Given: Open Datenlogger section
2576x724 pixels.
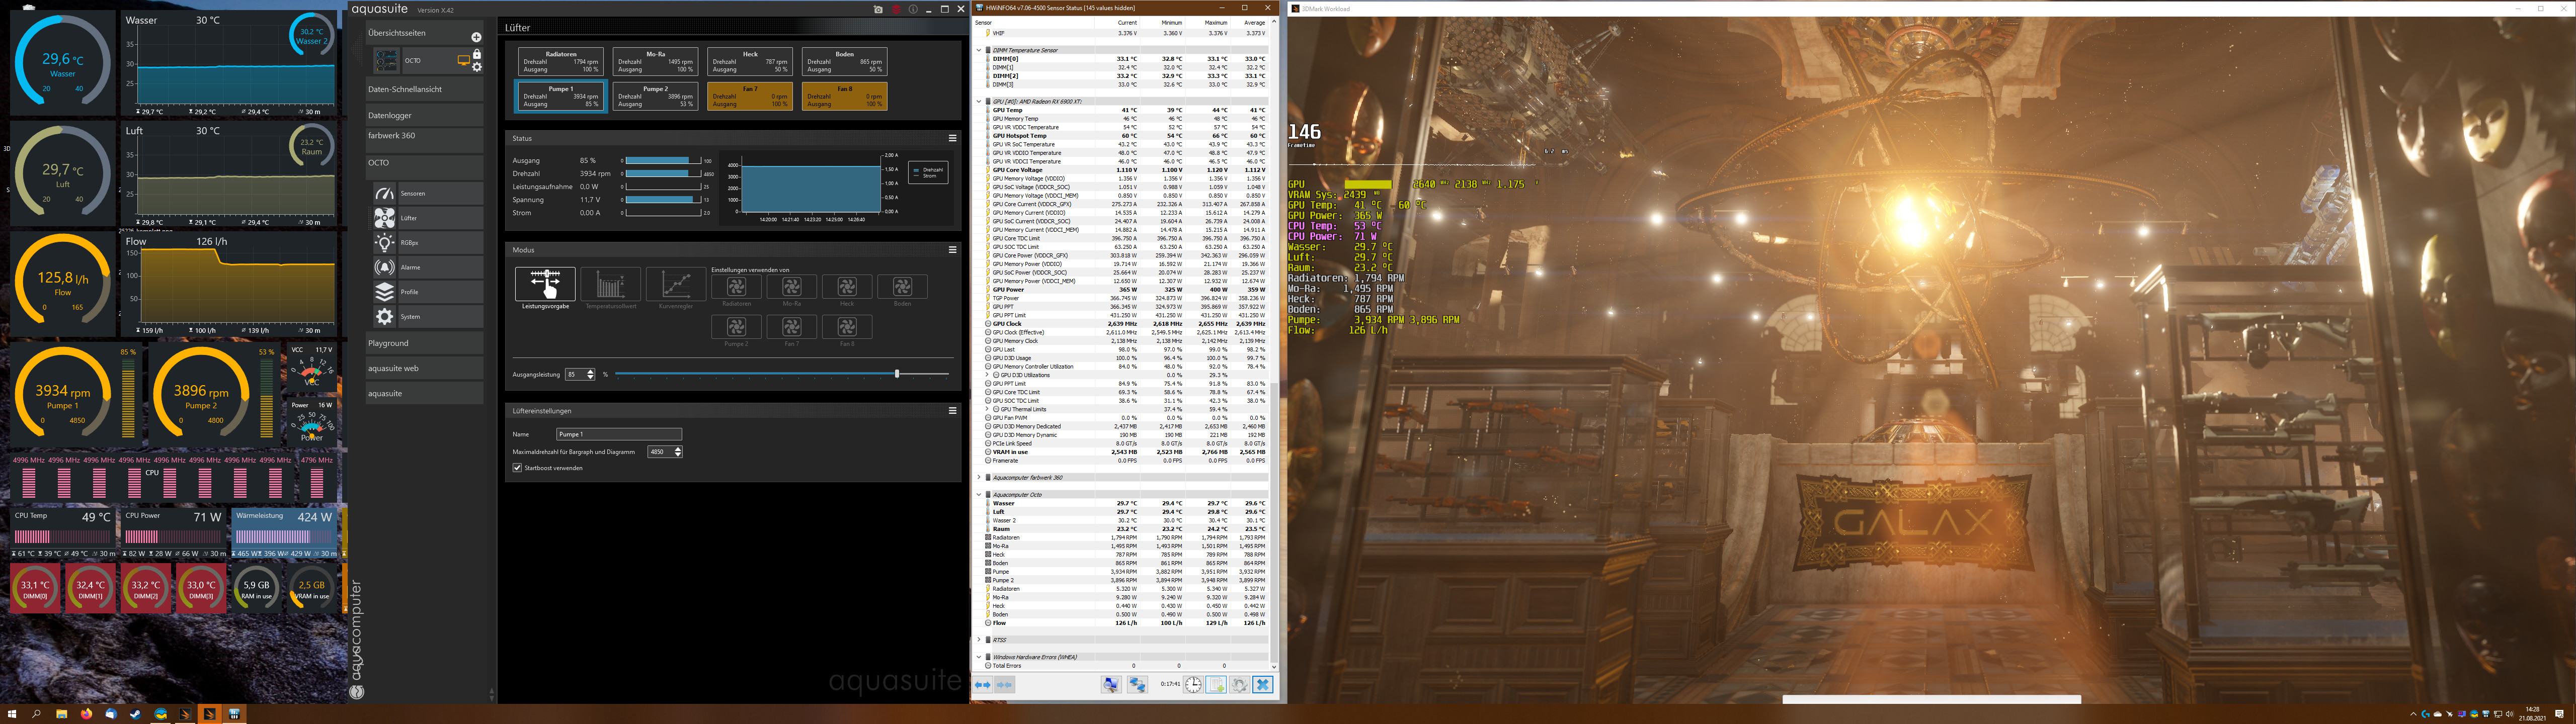Looking at the screenshot, I should point(425,115).
